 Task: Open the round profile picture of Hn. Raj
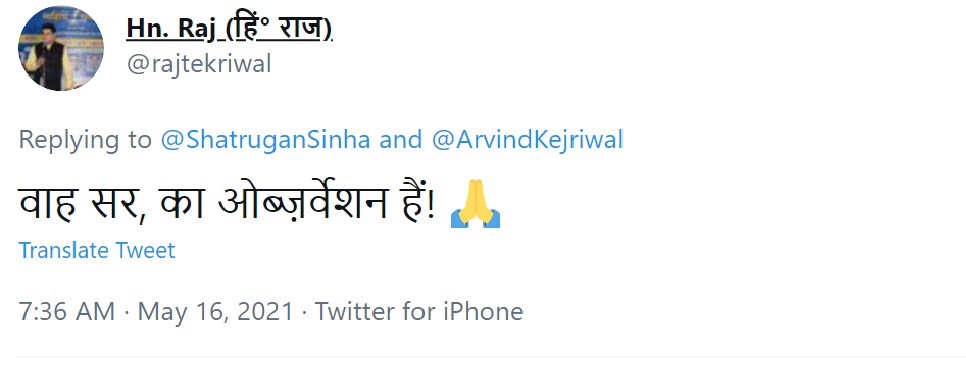pos(60,48)
